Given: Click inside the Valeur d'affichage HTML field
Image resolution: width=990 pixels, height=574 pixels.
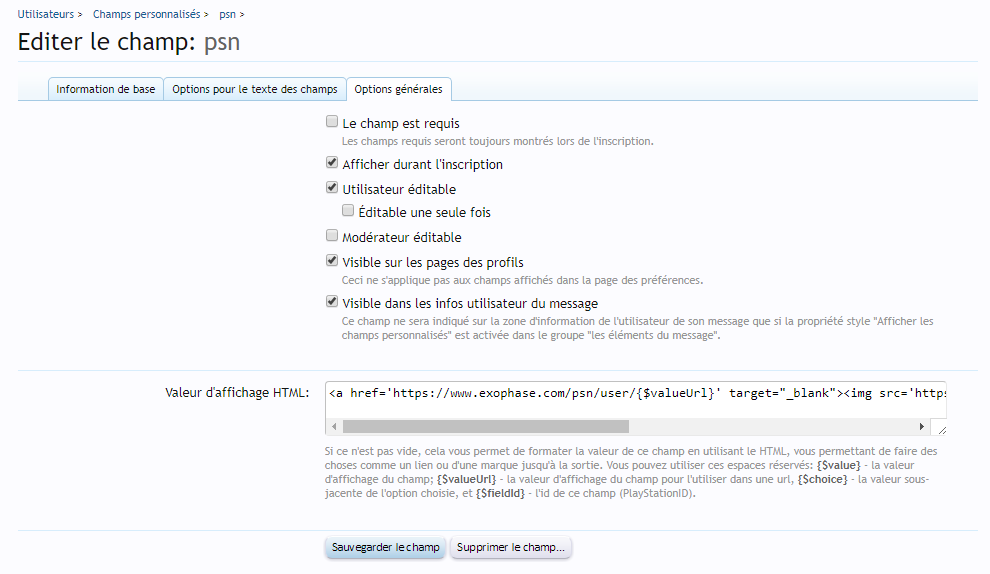Looking at the screenshot, I should tap(635, 394).
